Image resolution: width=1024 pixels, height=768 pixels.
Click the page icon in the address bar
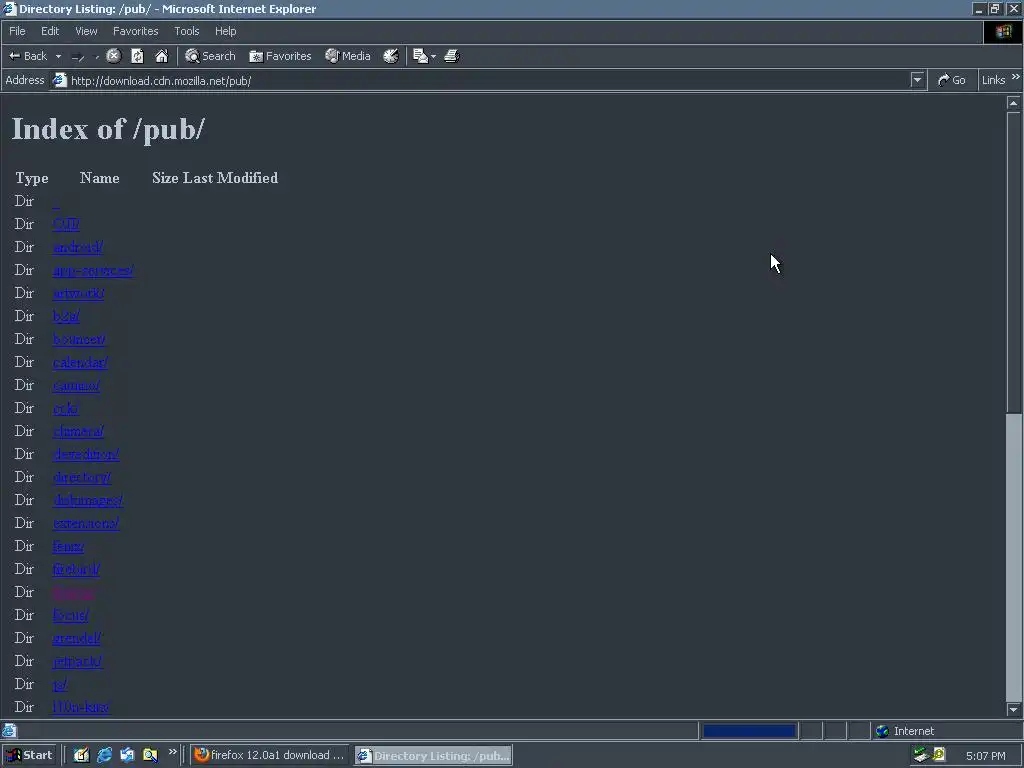point(59,80)
